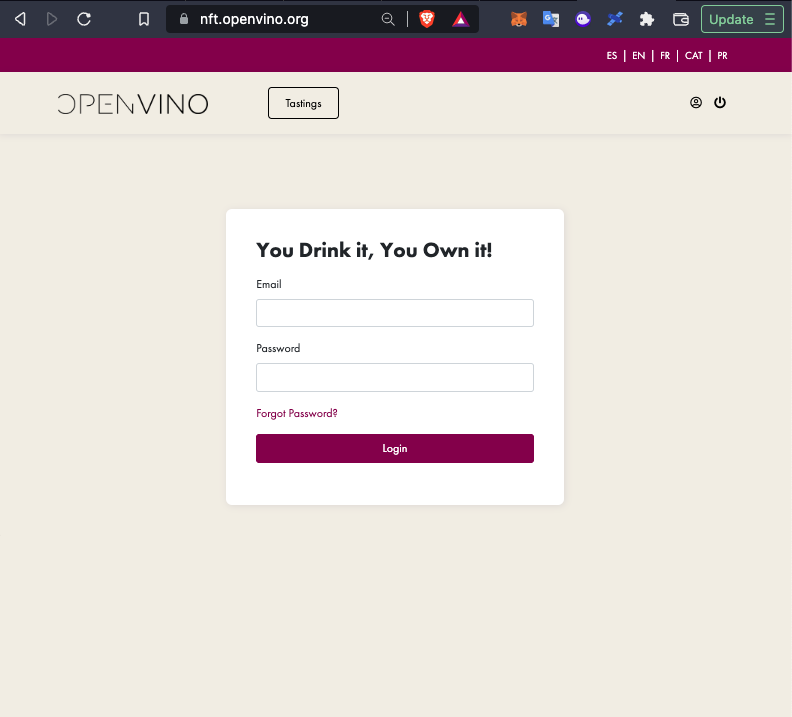Bookmark this page with the bookmark icon

pos(144,19)
